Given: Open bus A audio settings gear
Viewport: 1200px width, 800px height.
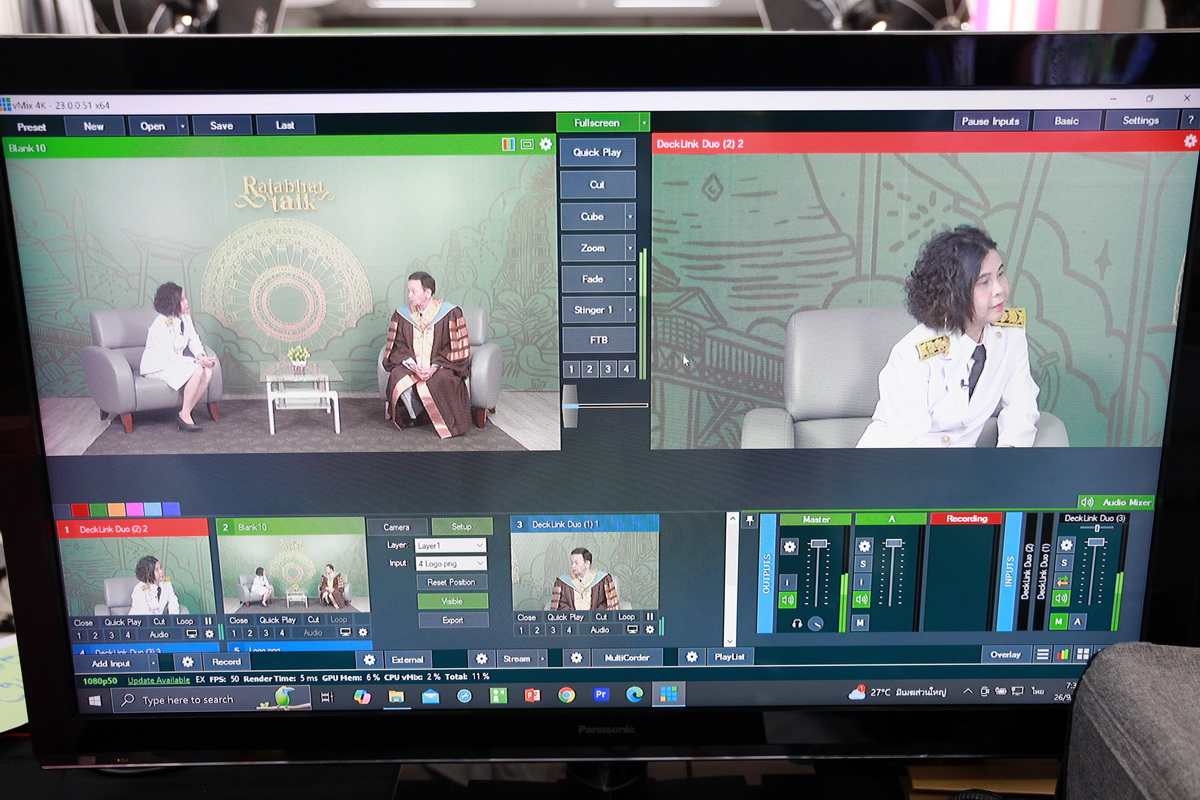Looking at the screenshot, I should [x=864, y=545].
